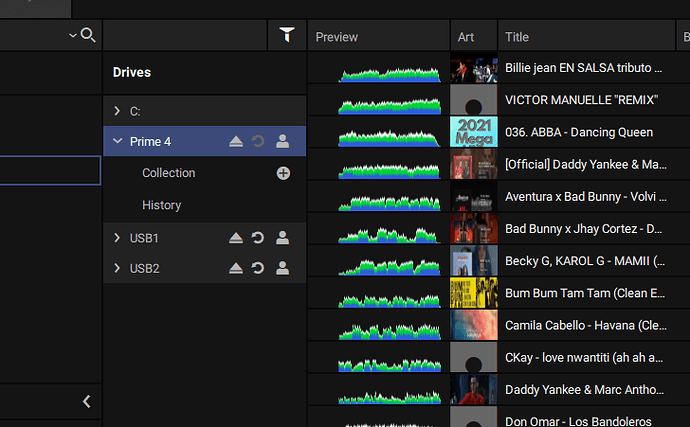Click the outlined field in left panel
Image resolution: width=690 pixels, height=427 pixels.
(50, 170)
